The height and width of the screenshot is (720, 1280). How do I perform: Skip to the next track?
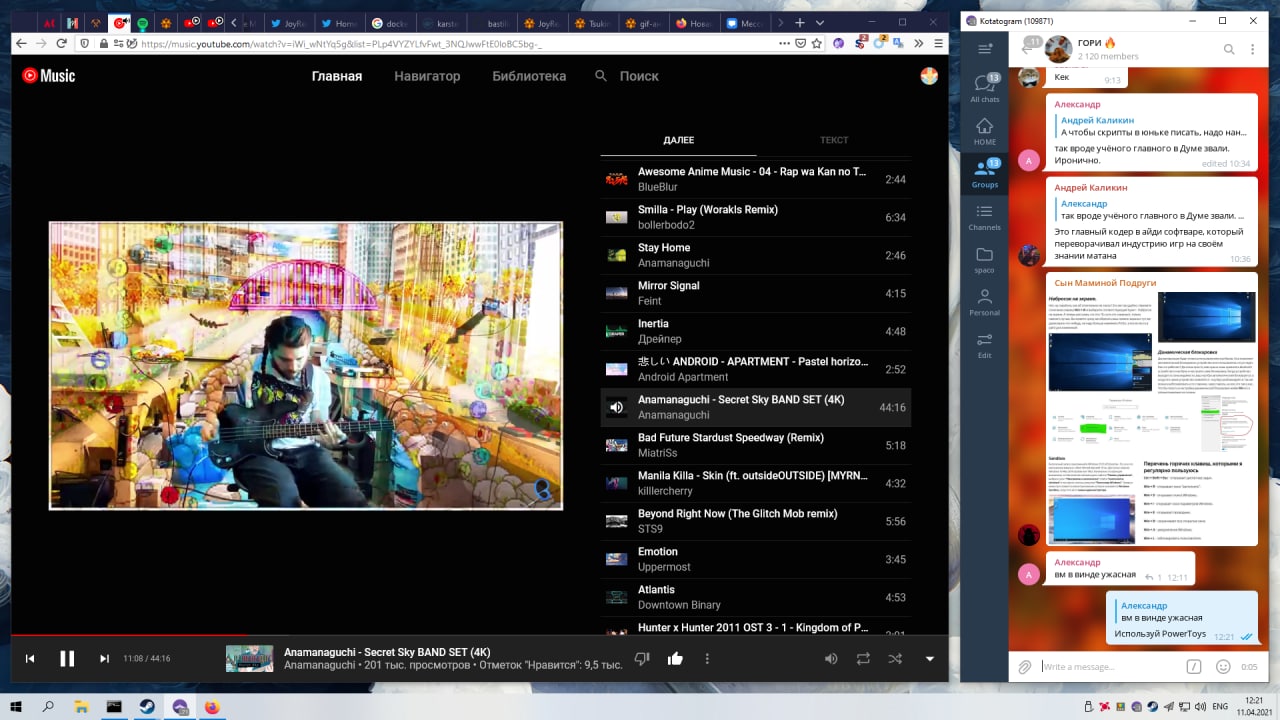click(104, 658)
